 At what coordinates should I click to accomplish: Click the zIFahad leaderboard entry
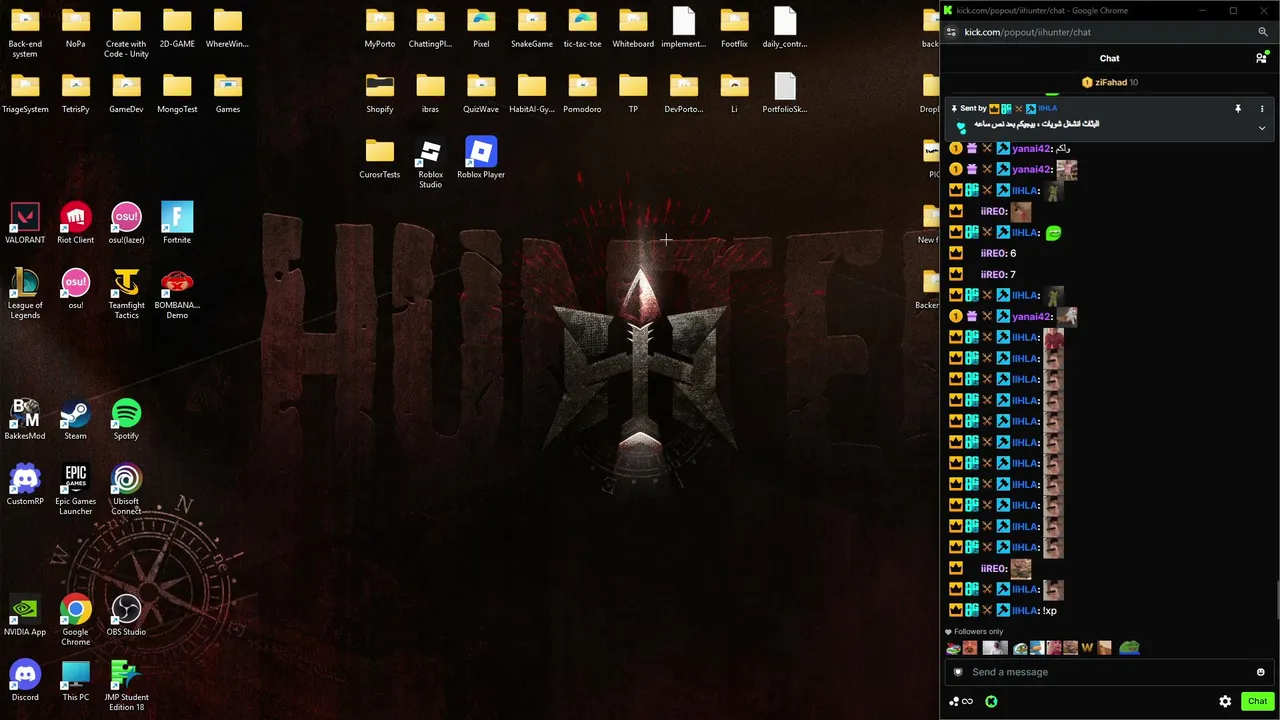click(x=1109, y=82)
